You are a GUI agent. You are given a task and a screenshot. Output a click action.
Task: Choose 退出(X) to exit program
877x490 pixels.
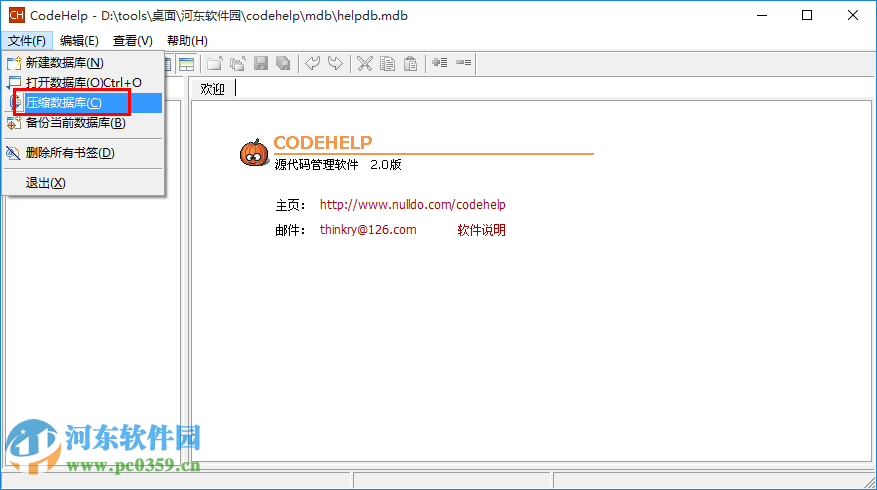[x=84, y=183]
